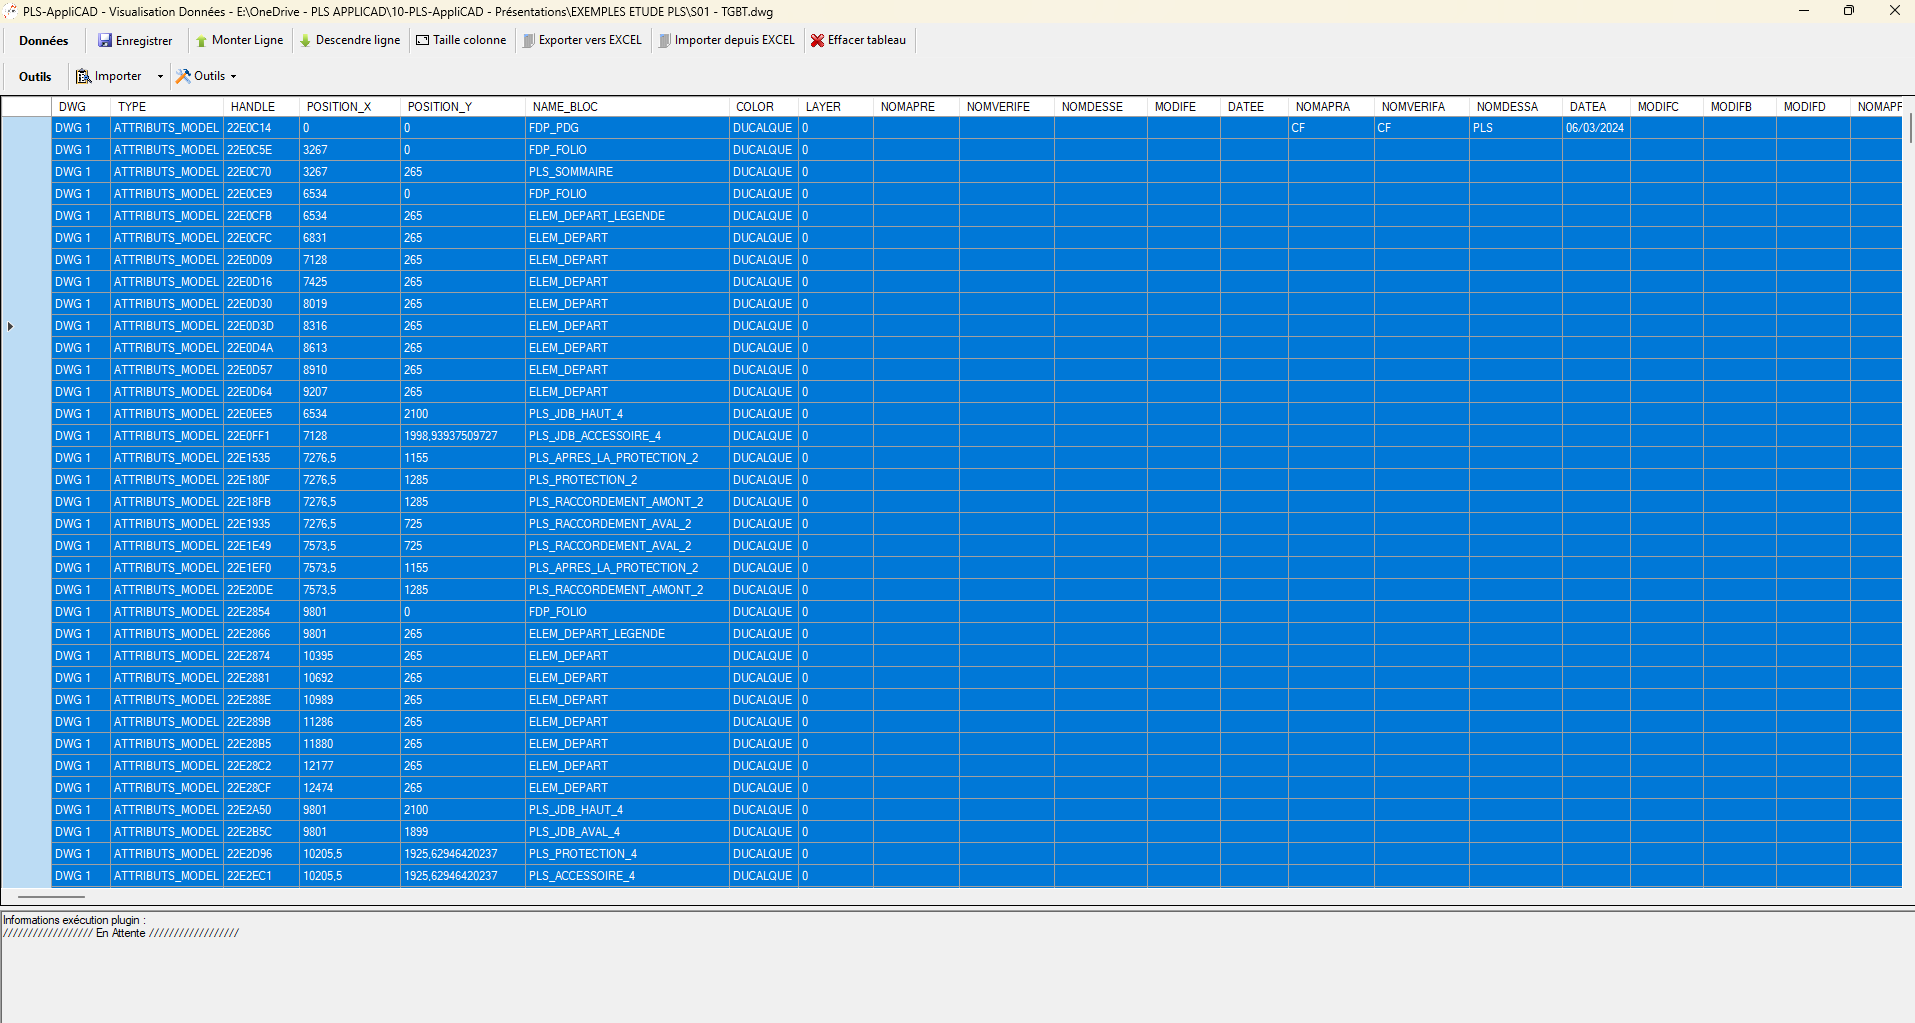Click the Outils wrench-and-hammer icon
Image resolution: width=1915 pixels, height=1023 pixels.
tap(182, 76)
